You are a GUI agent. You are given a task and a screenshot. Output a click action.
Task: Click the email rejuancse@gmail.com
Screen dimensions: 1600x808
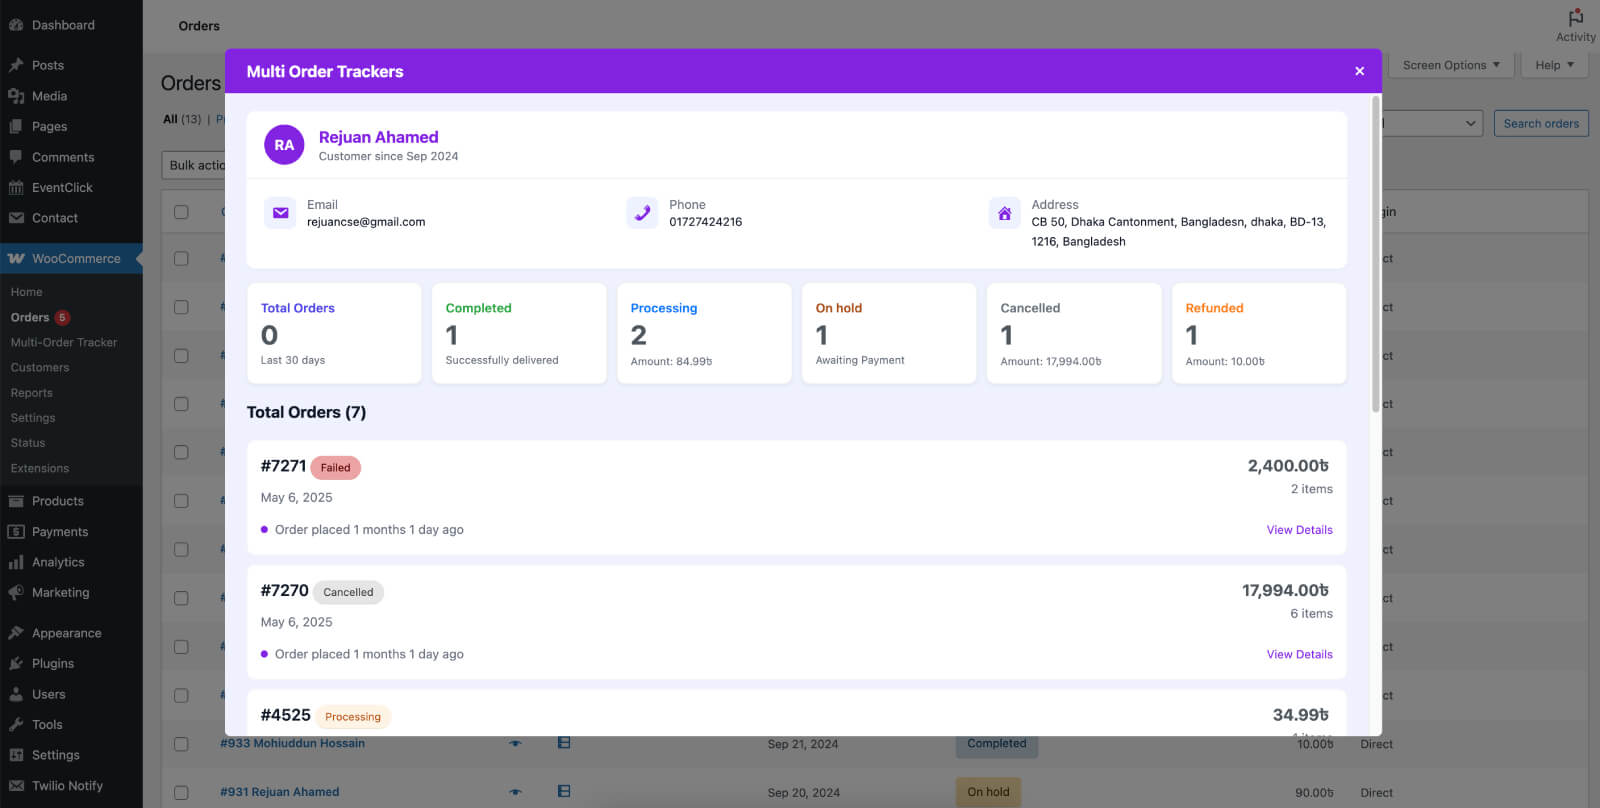[x=366, y=222]
